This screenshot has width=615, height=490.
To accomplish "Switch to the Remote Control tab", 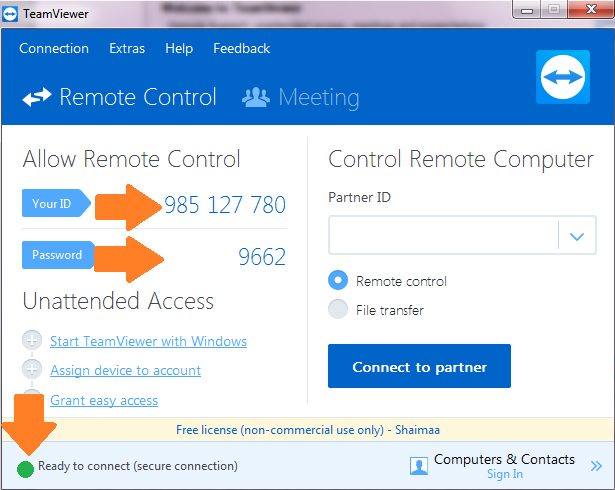I will point(119,97).
